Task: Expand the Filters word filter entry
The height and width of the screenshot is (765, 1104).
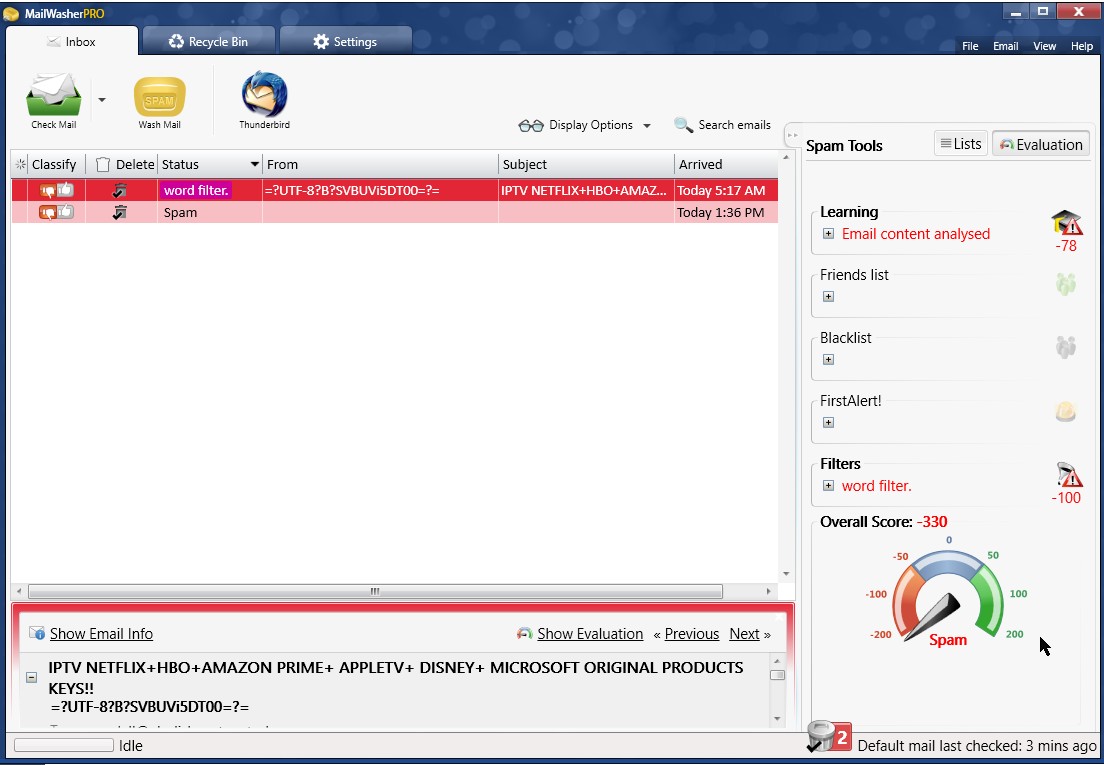Action: 829,486
